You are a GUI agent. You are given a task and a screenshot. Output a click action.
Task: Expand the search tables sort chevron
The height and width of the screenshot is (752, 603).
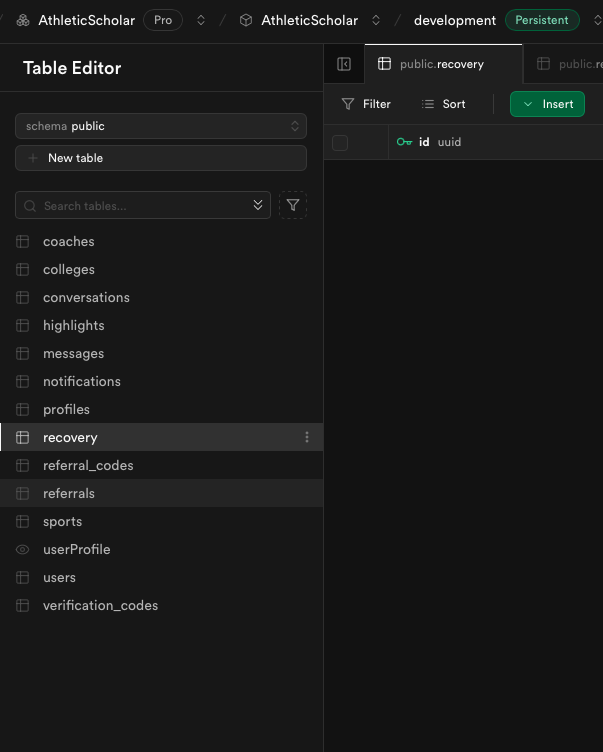[258, 205]
